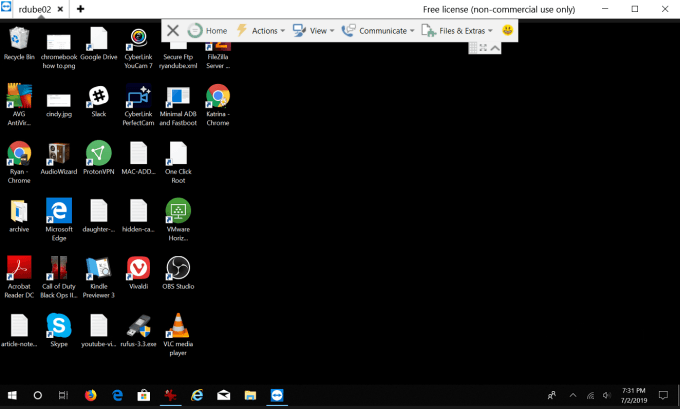The width and height of the screenshot is (680, 409).
Task: Select the VMware Horizon shortcut
Action: pos(178,219)
